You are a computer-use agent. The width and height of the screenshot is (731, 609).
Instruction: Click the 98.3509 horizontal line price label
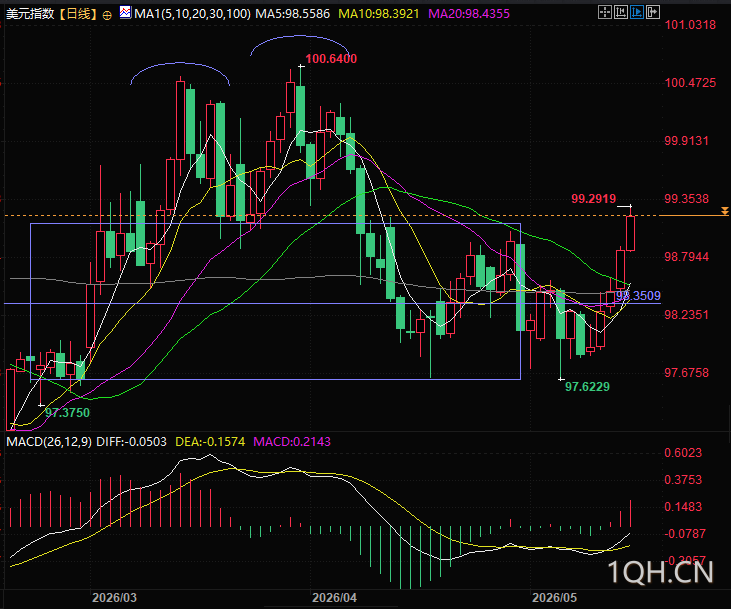[x=638, y=296]
